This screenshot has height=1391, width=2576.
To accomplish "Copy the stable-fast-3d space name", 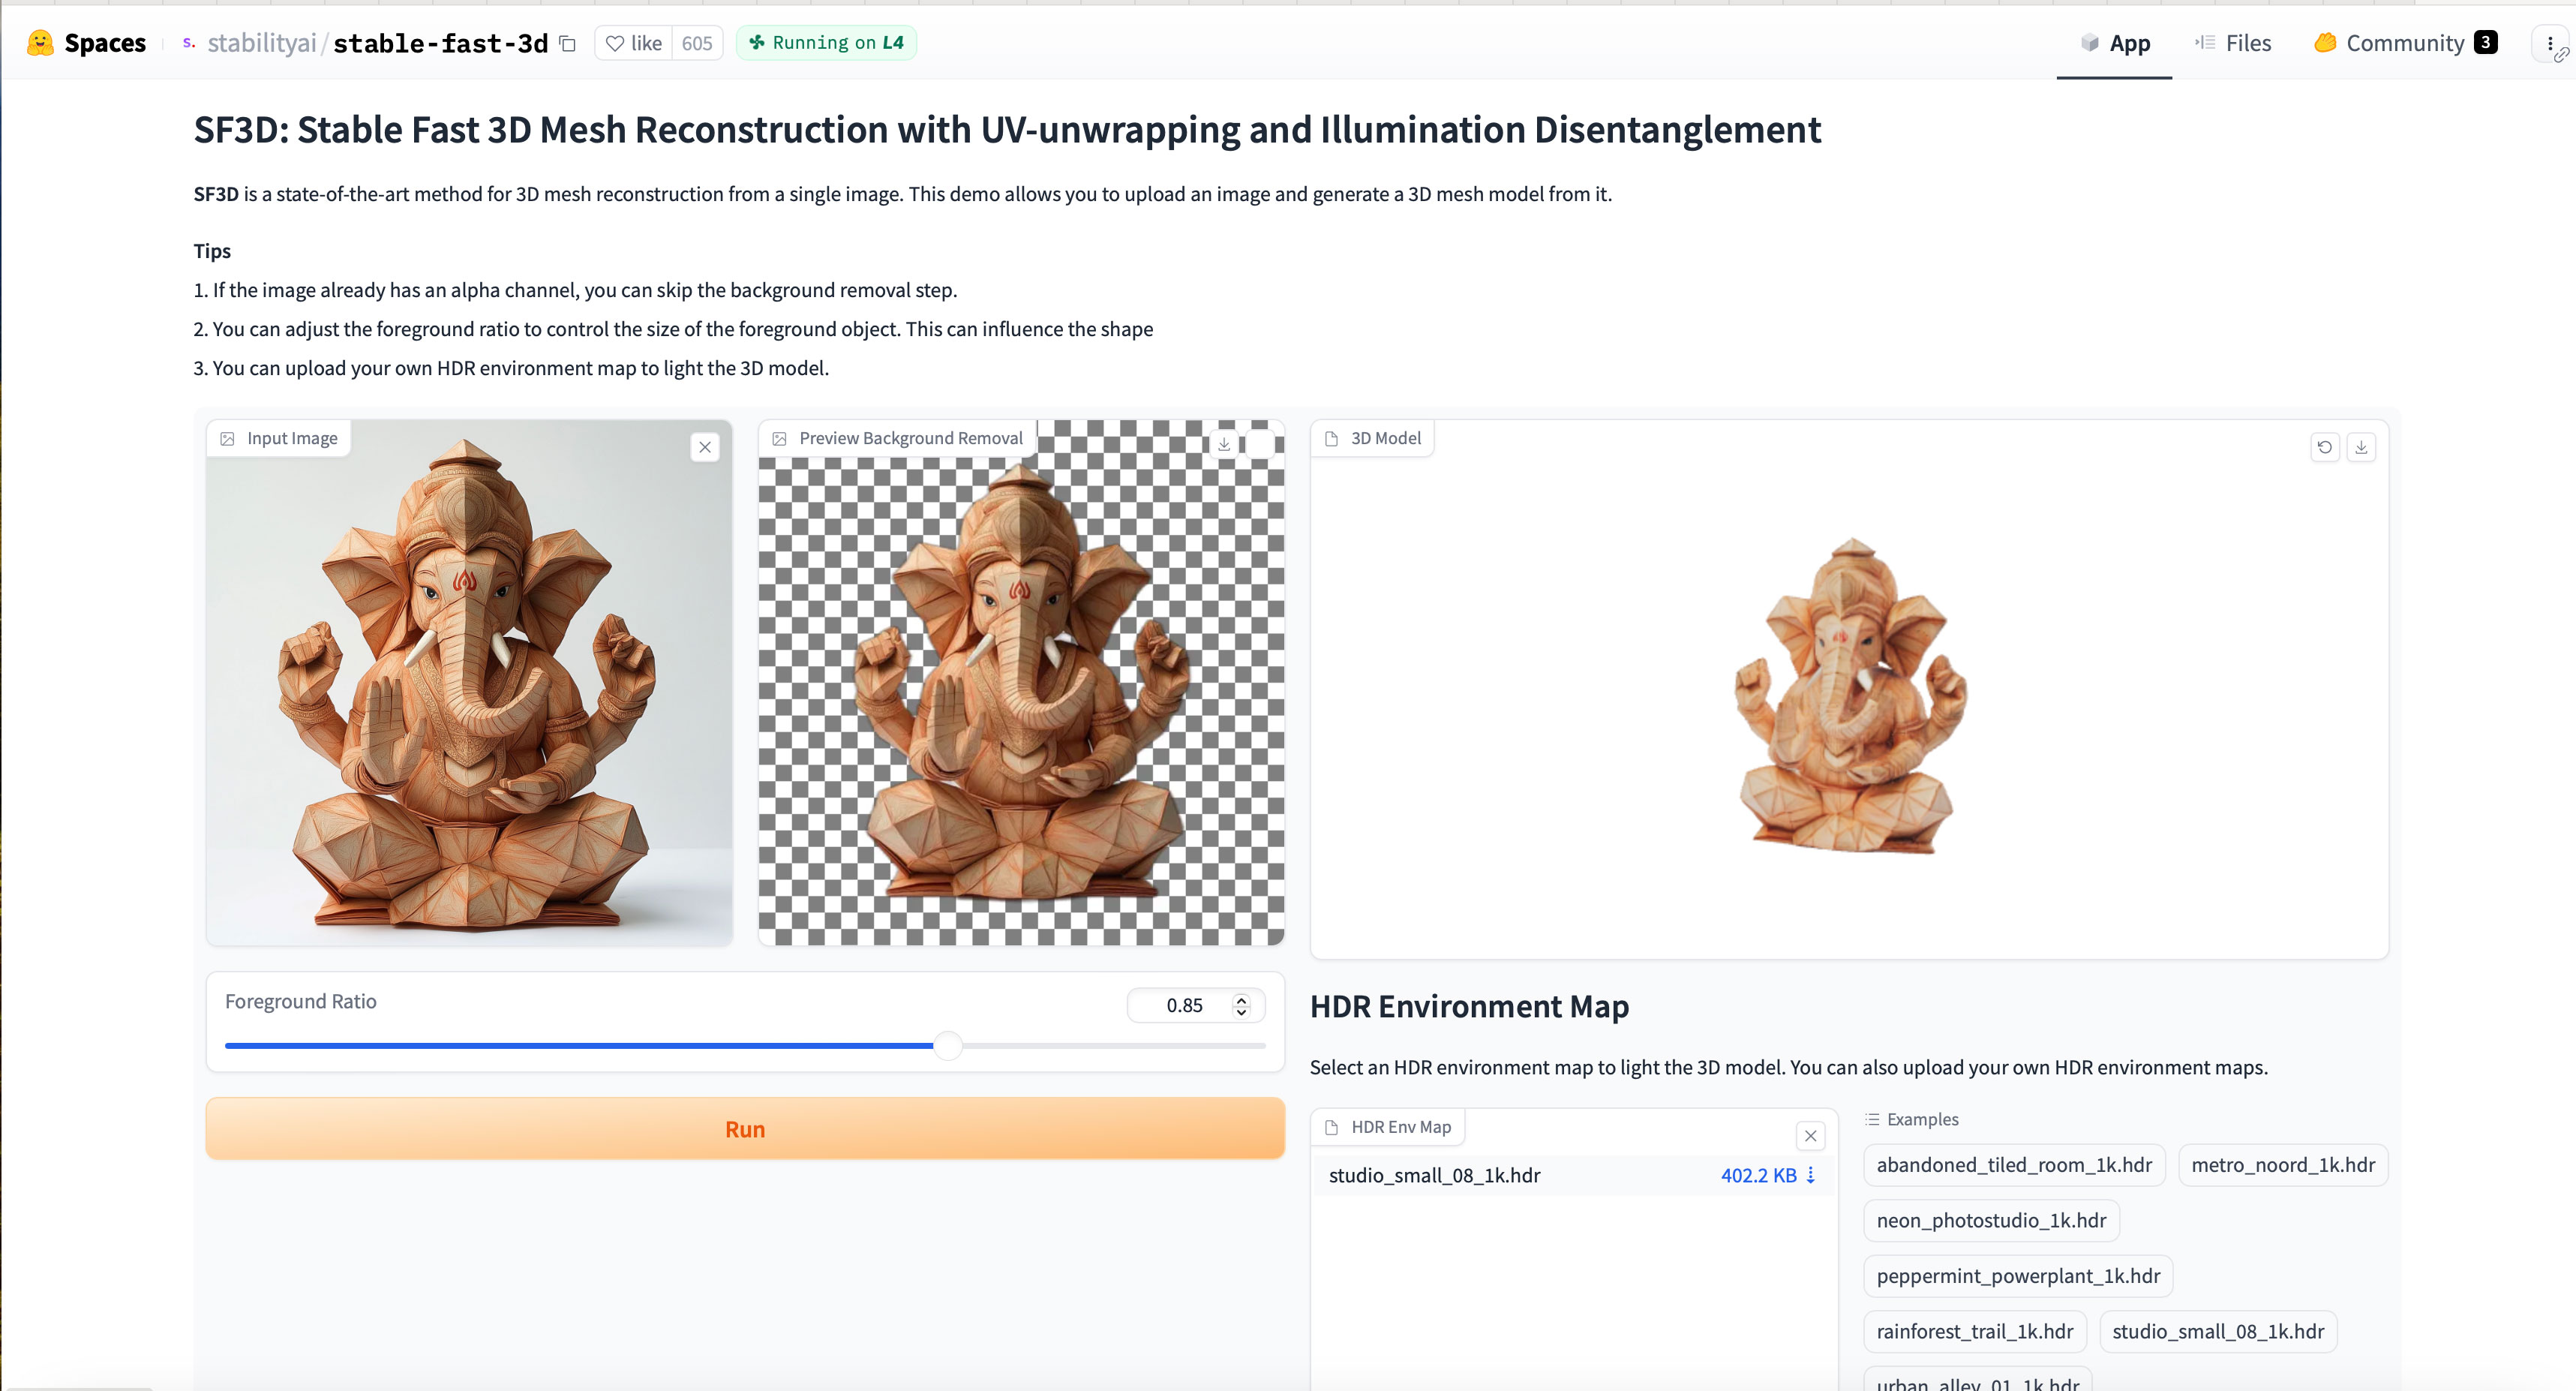I will click(x=567, y=43).
